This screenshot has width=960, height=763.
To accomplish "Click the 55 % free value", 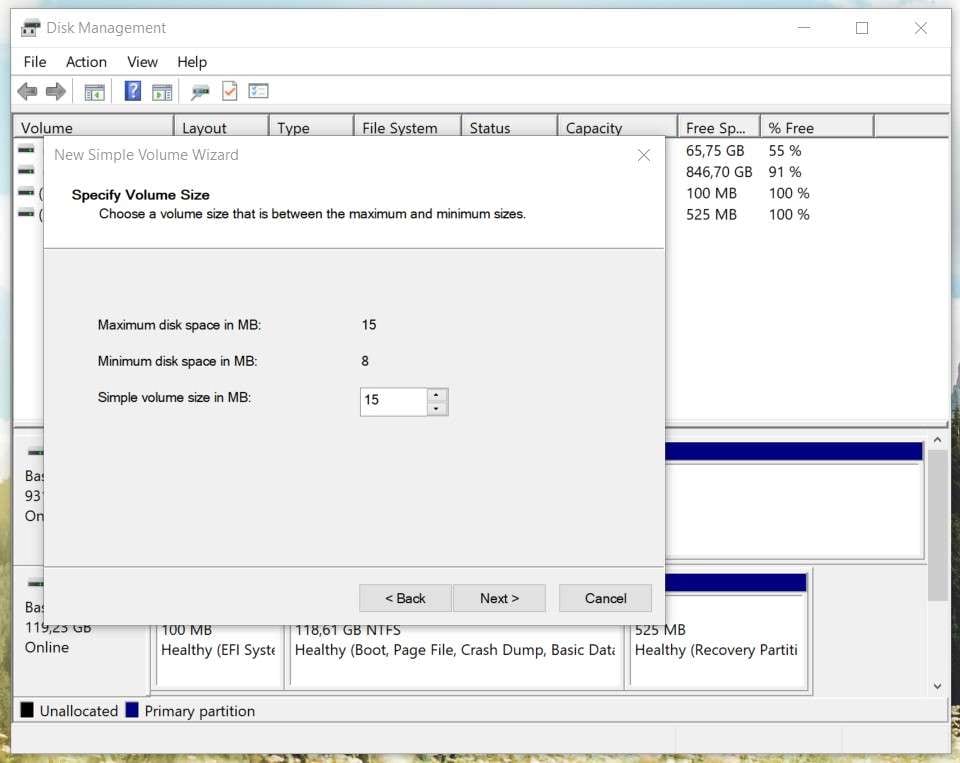I will 785,151.
